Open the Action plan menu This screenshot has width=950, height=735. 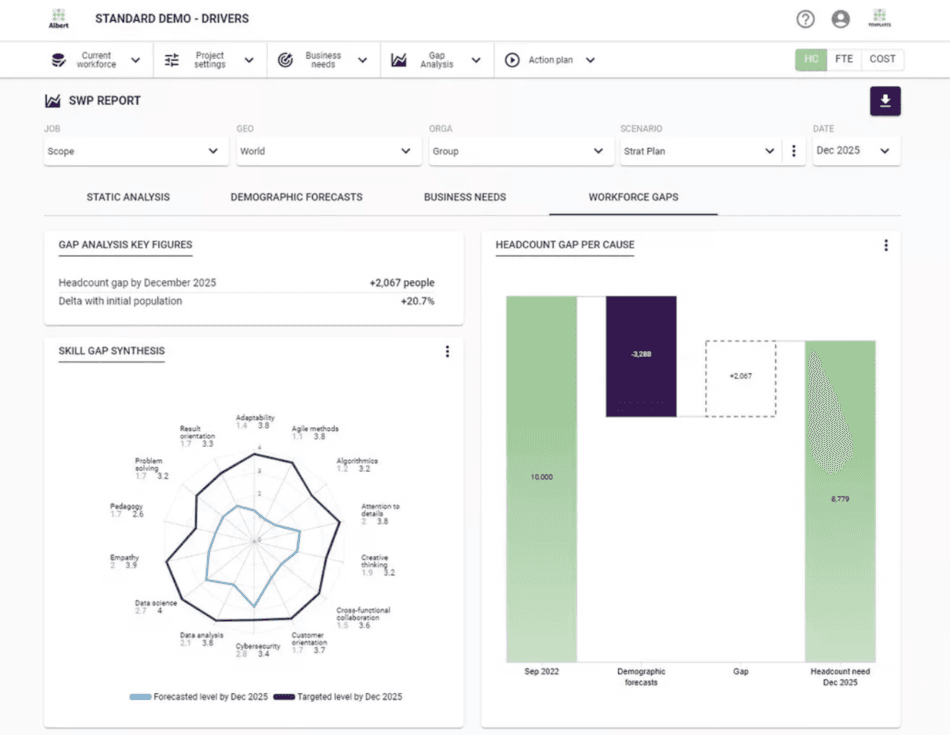click(551, 60)
